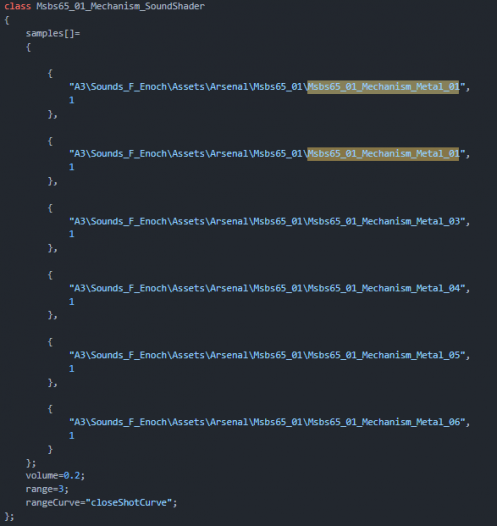Click the volume=0.2 line
Viewport: 497px width, 526px height.
[55, 476]
